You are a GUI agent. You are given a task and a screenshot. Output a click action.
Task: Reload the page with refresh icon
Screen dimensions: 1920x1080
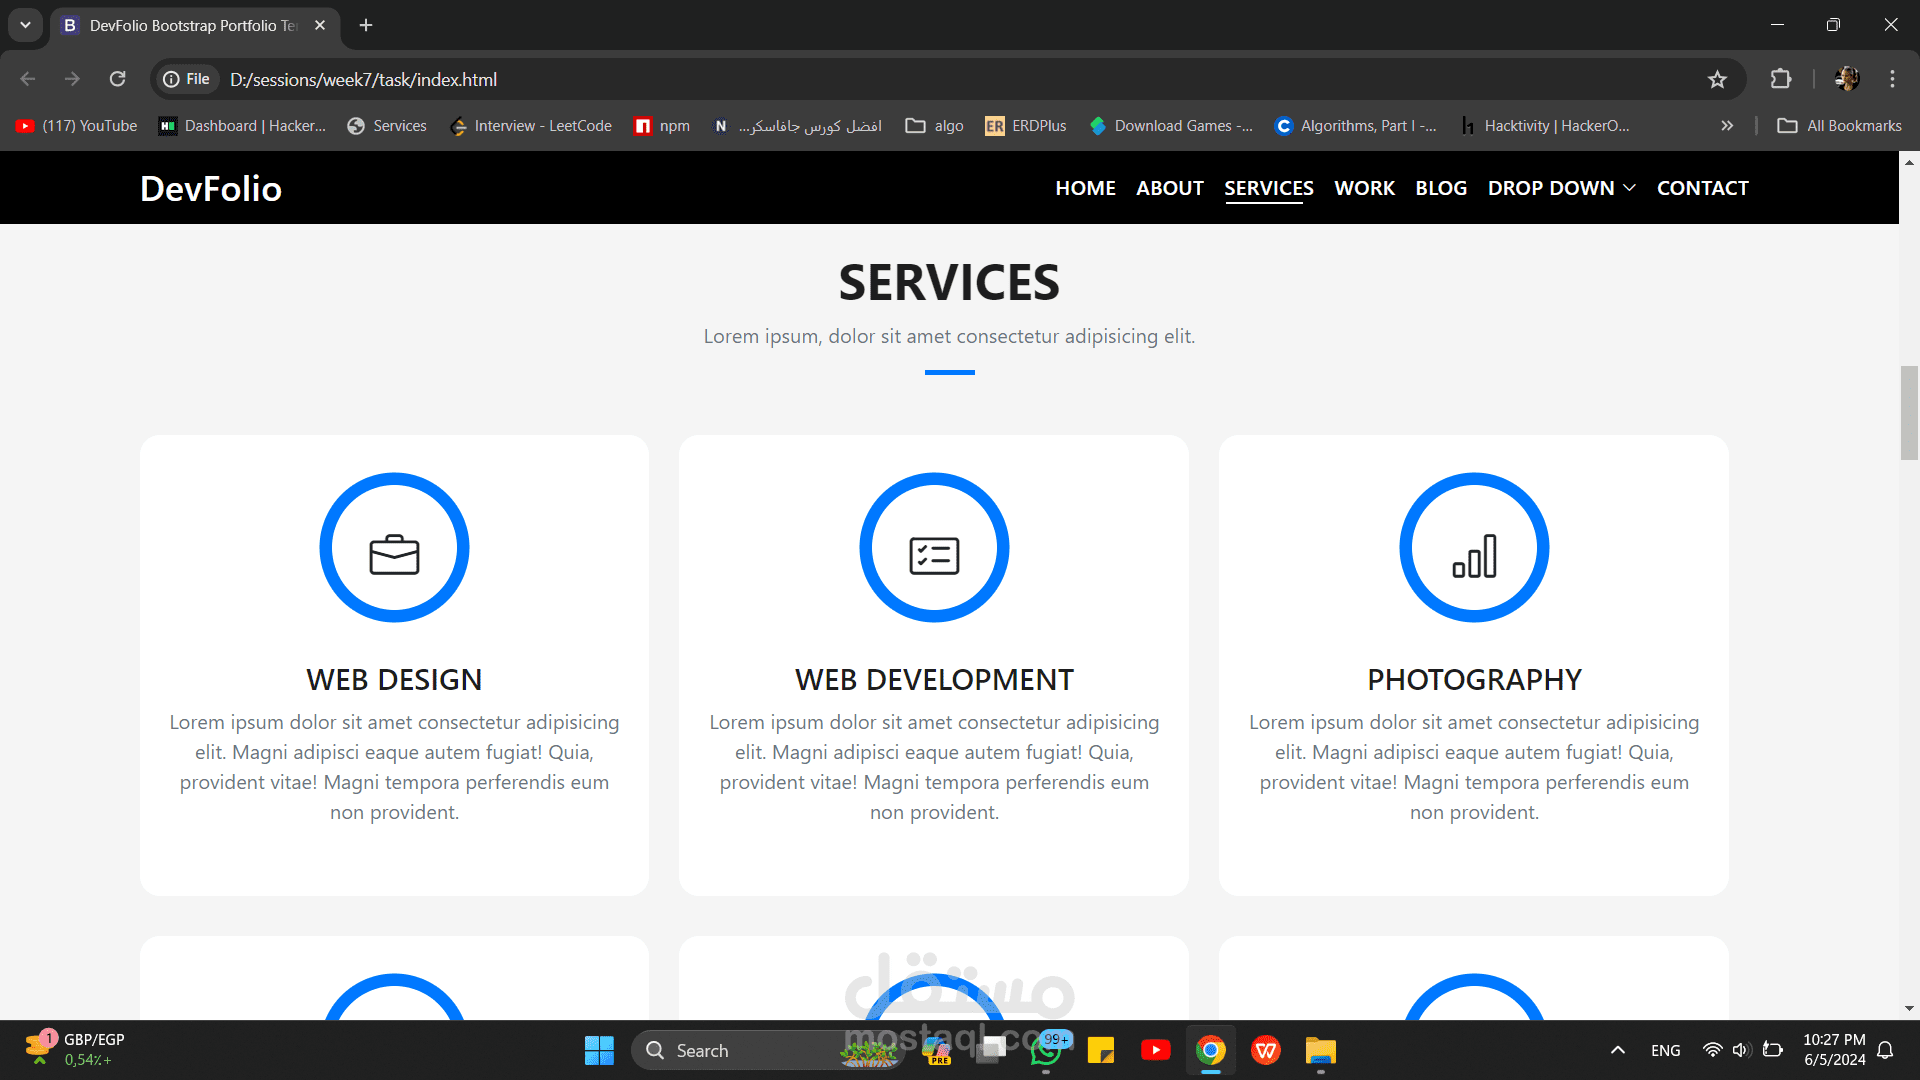(118, 79)
